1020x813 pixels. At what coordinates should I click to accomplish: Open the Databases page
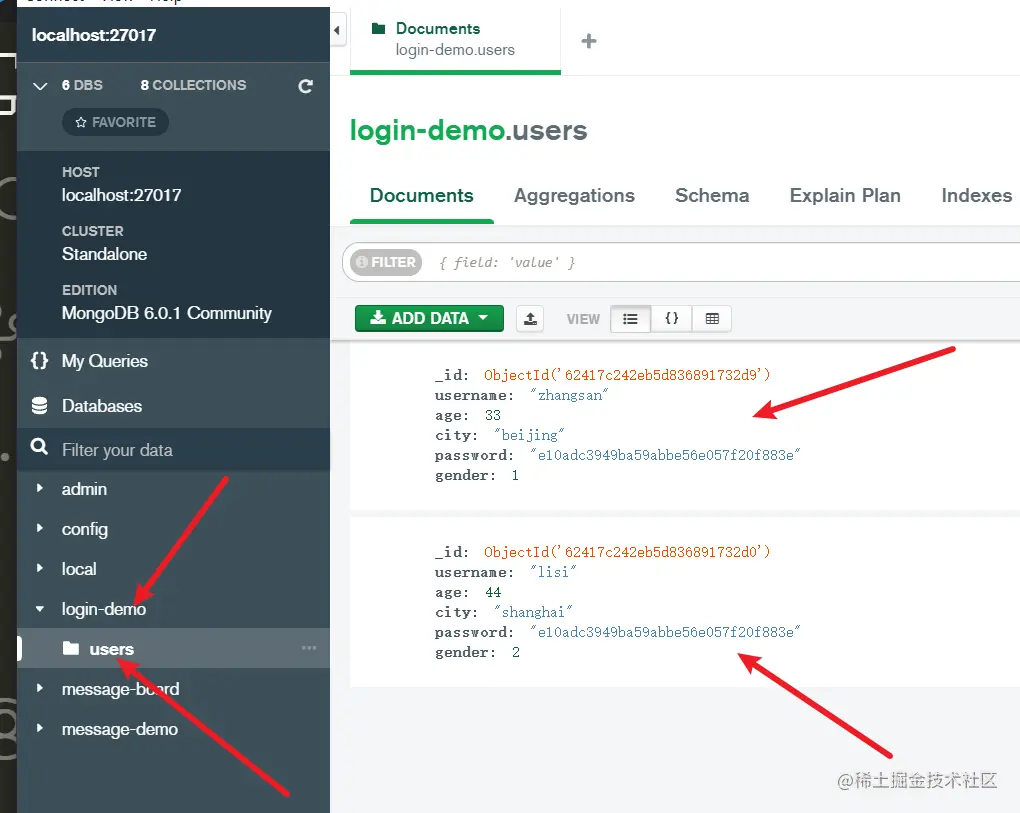[x=101, y=406]
